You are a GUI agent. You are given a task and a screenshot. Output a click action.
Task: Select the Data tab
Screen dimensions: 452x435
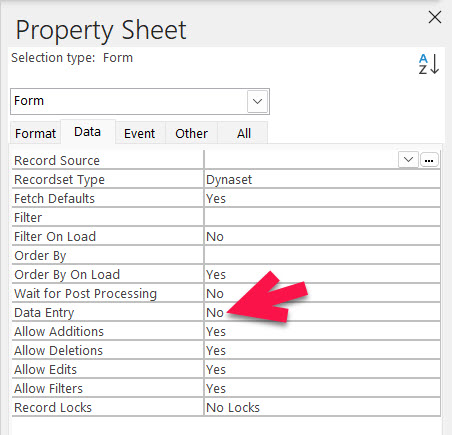point(88,132)
